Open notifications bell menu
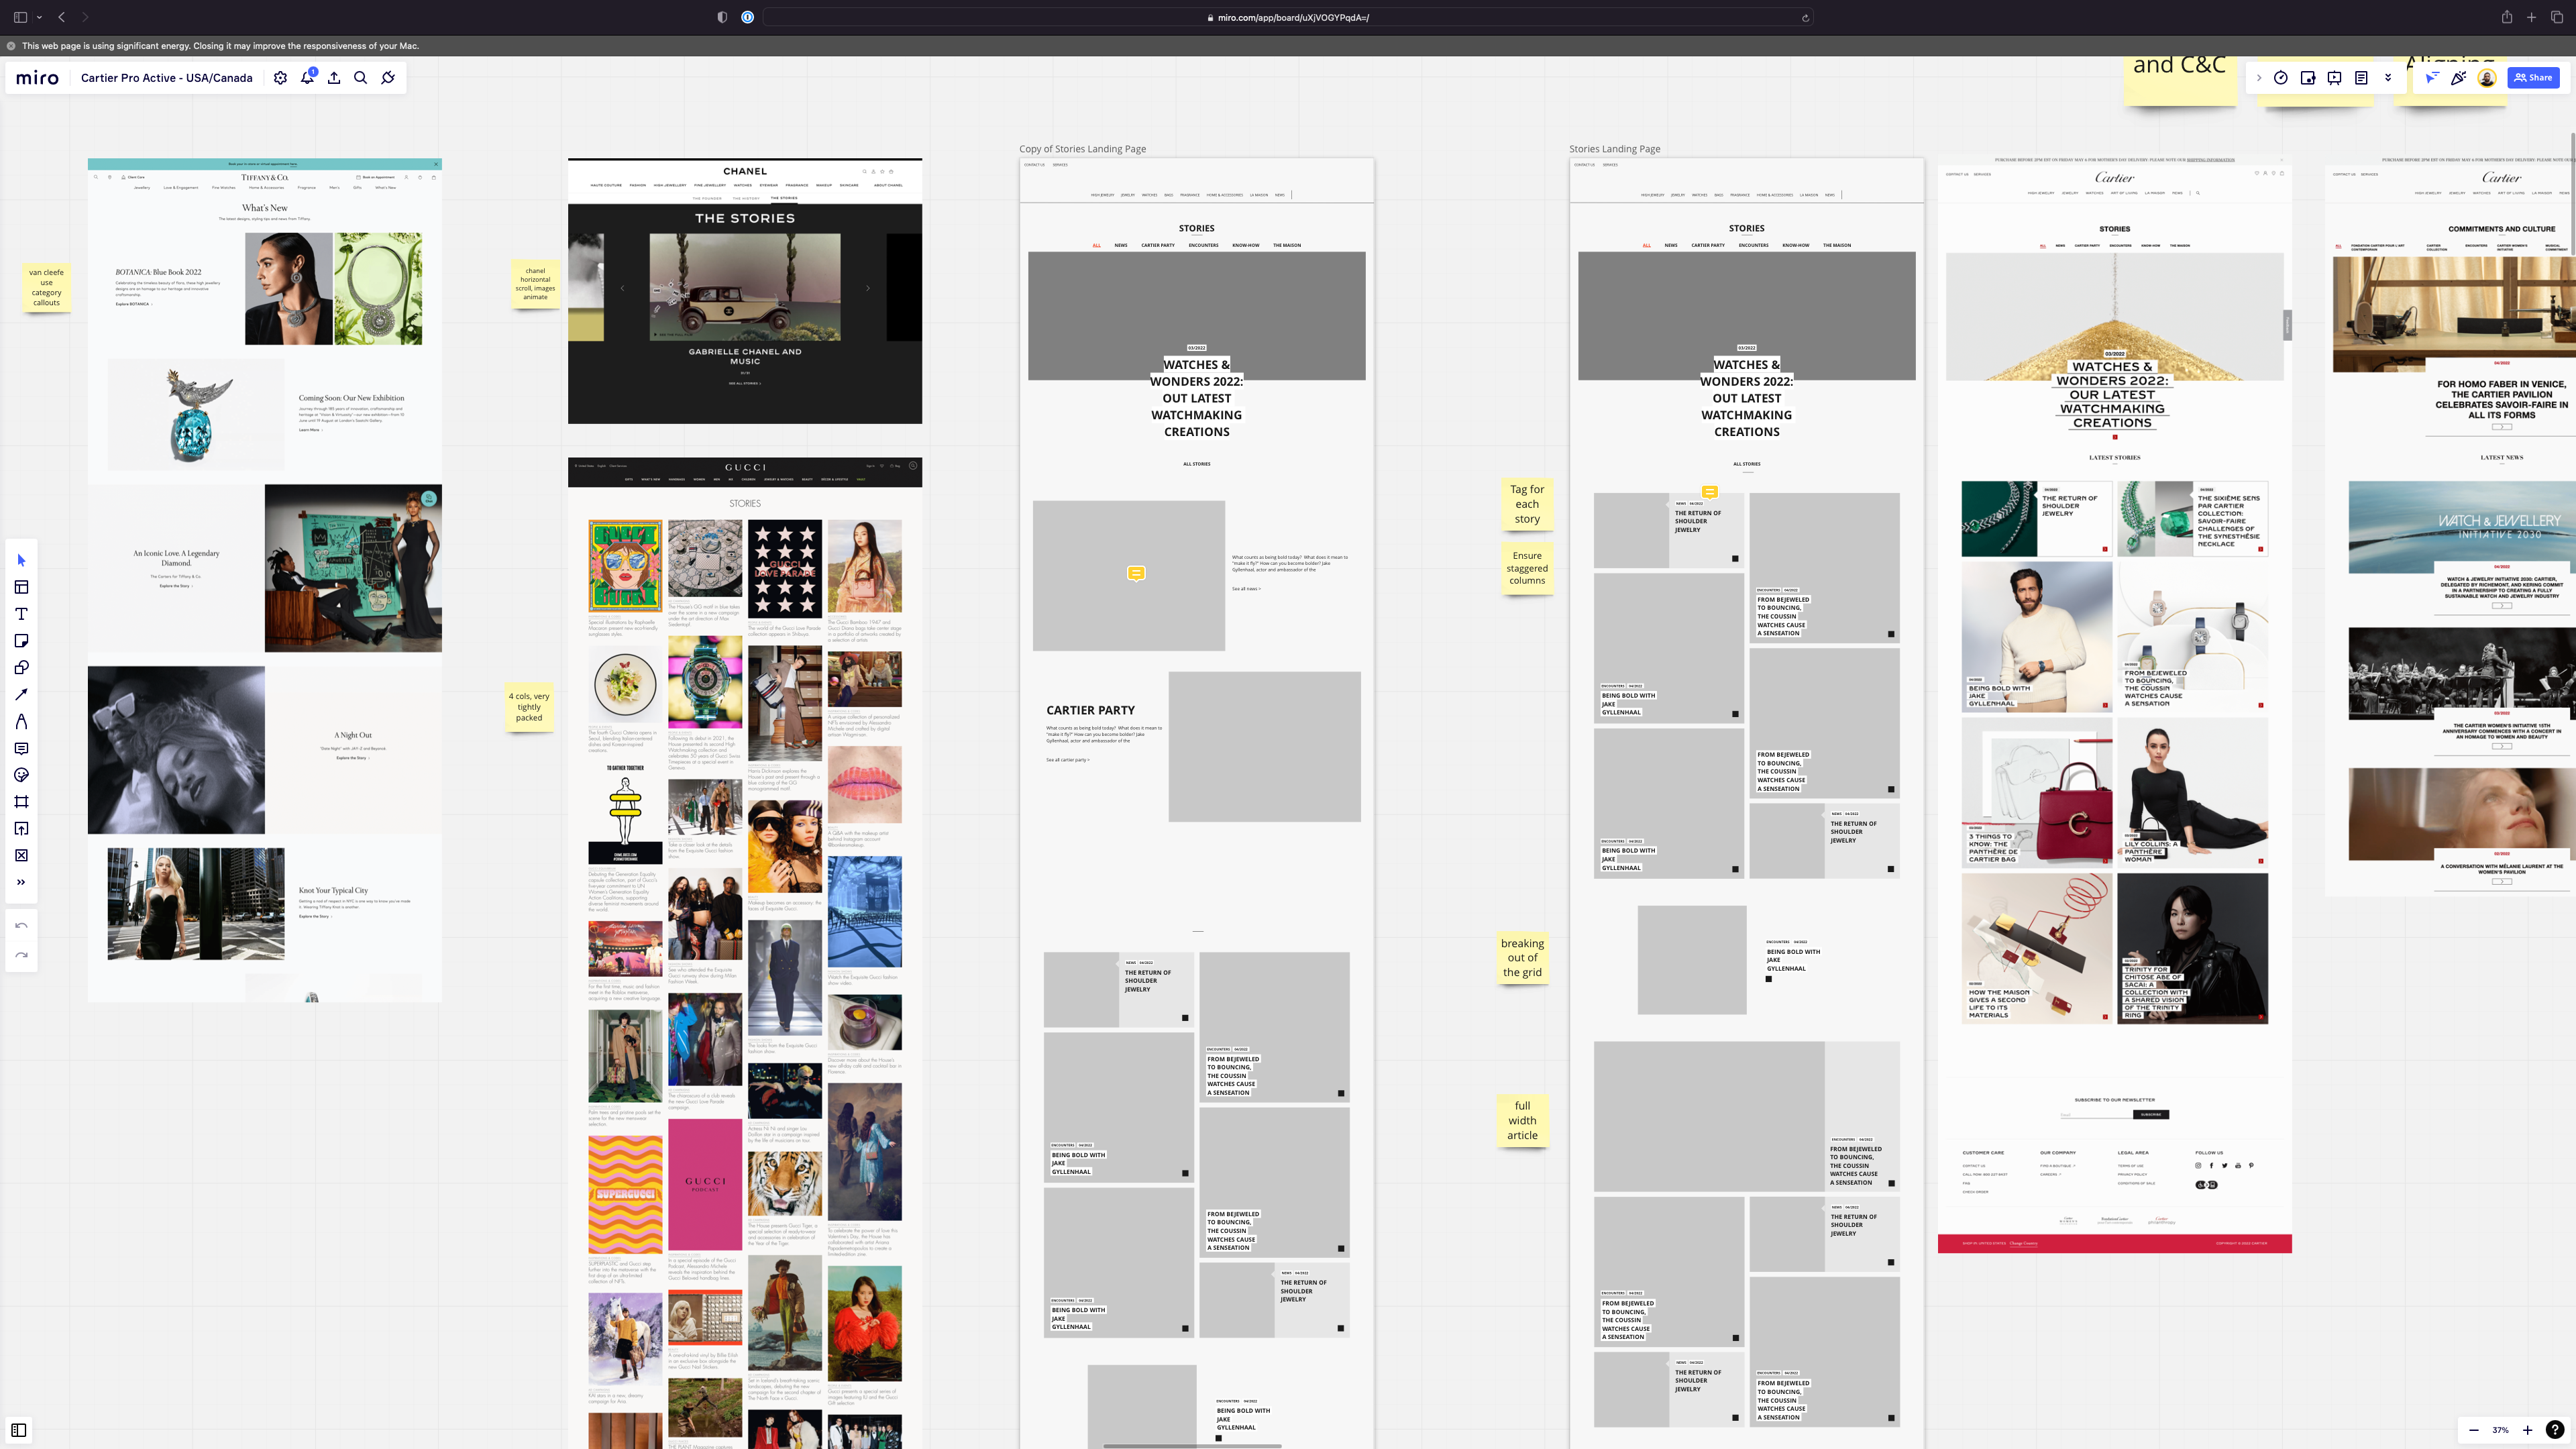The image size is (2576, 1449). [308, 78]
